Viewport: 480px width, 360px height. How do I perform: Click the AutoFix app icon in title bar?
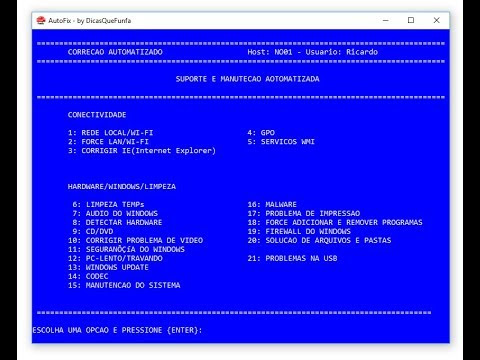[41, 20]
